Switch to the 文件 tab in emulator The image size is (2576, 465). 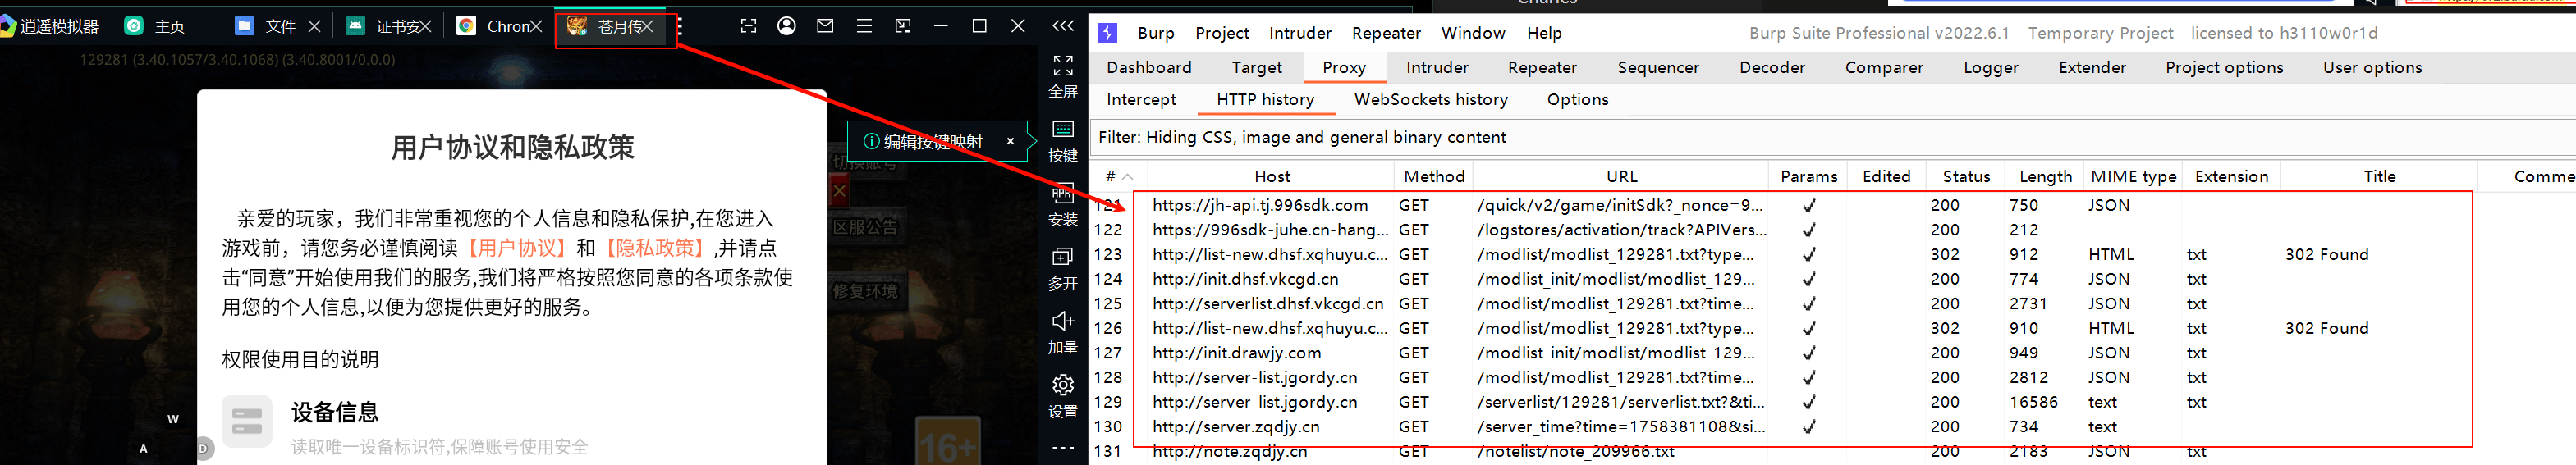tap(266, 26)
